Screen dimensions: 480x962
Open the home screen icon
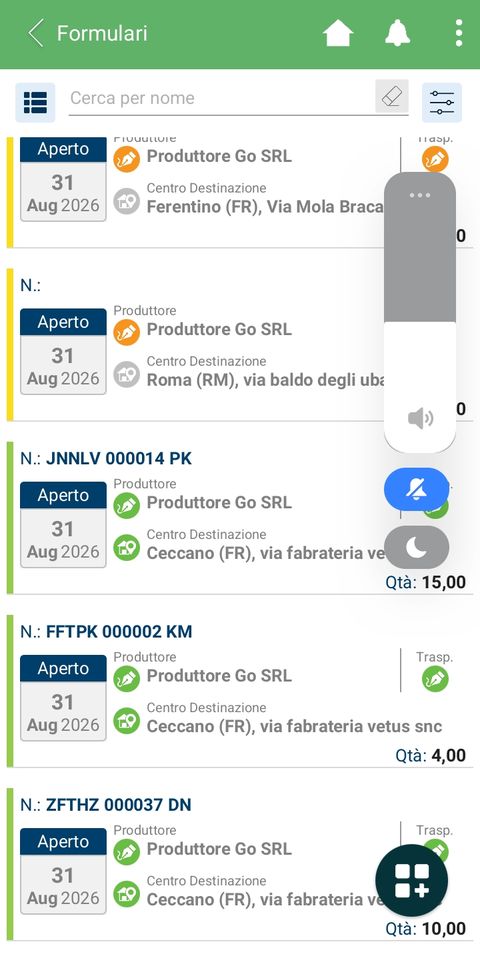click(x=338, y=33)
